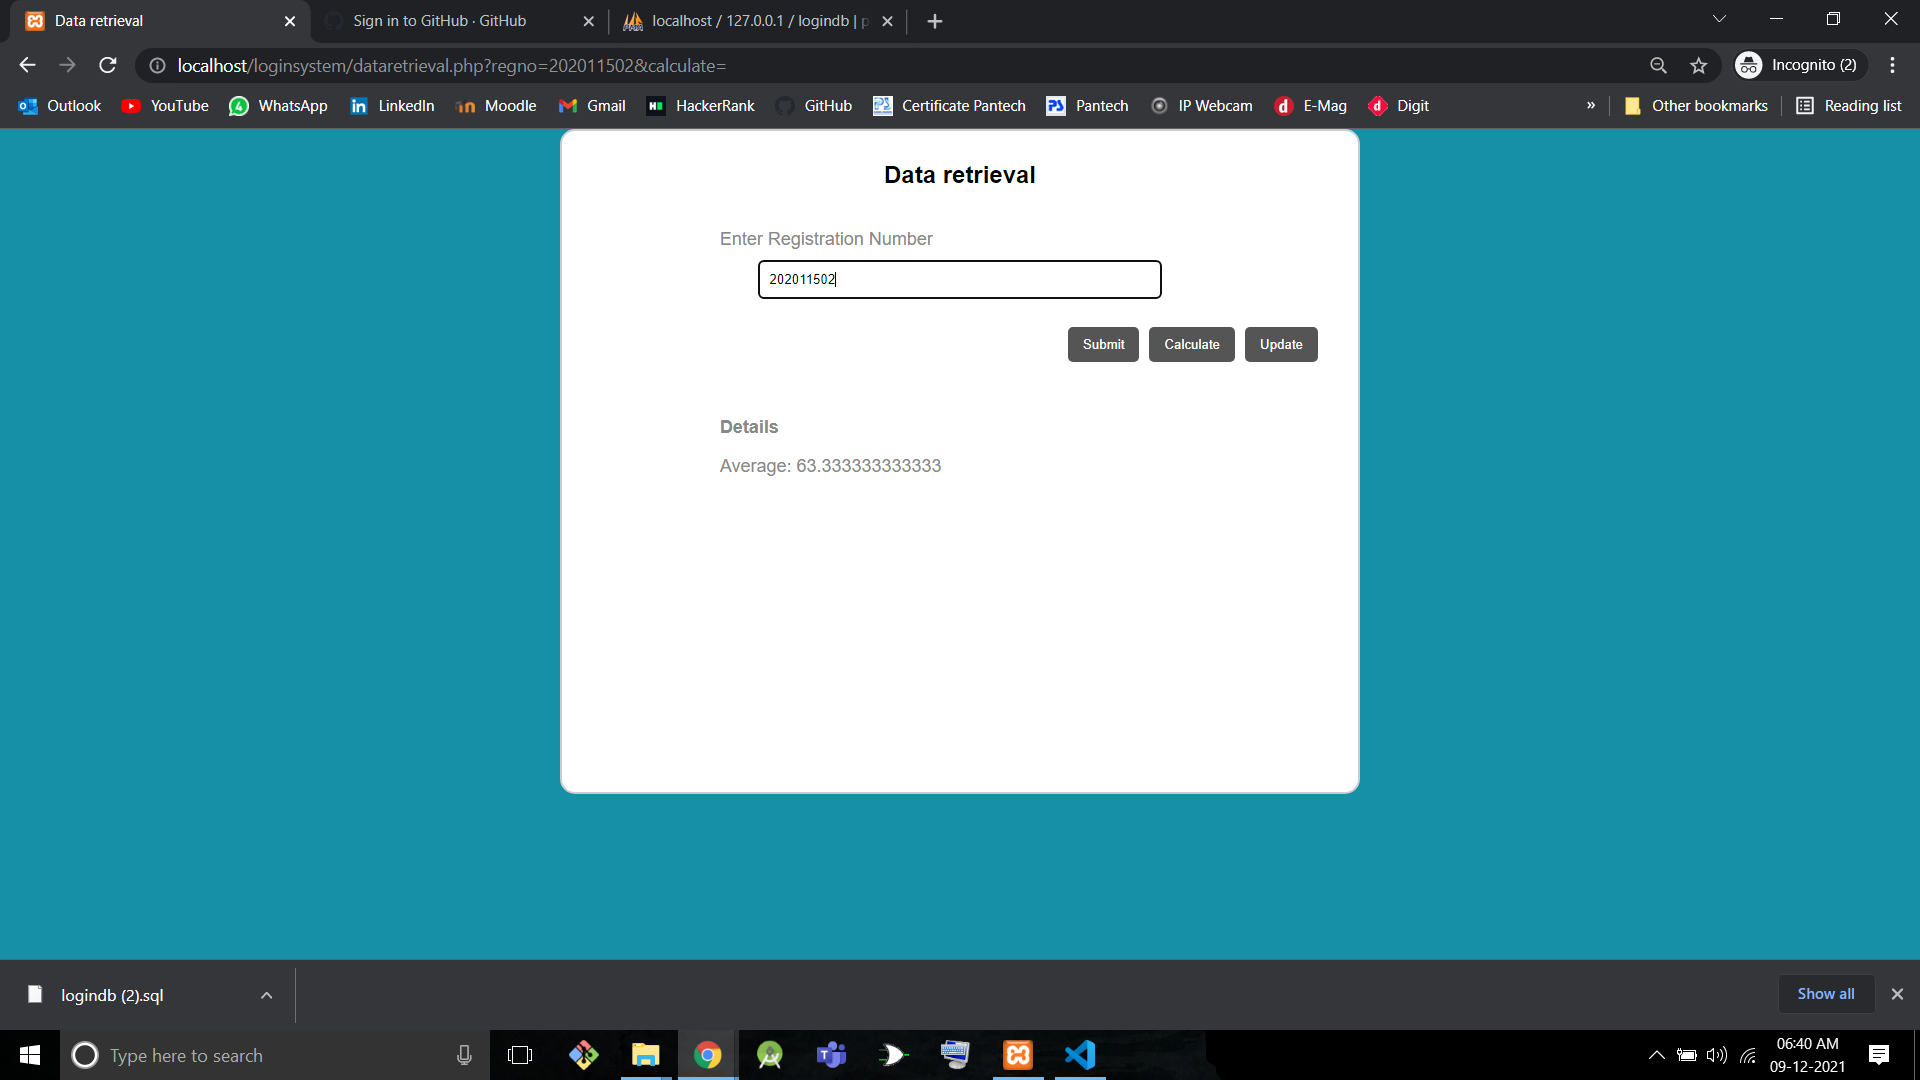Focus the Registration Number input field
The width and height of the screenshot is (1920, 1080).
tap(959, 279)
